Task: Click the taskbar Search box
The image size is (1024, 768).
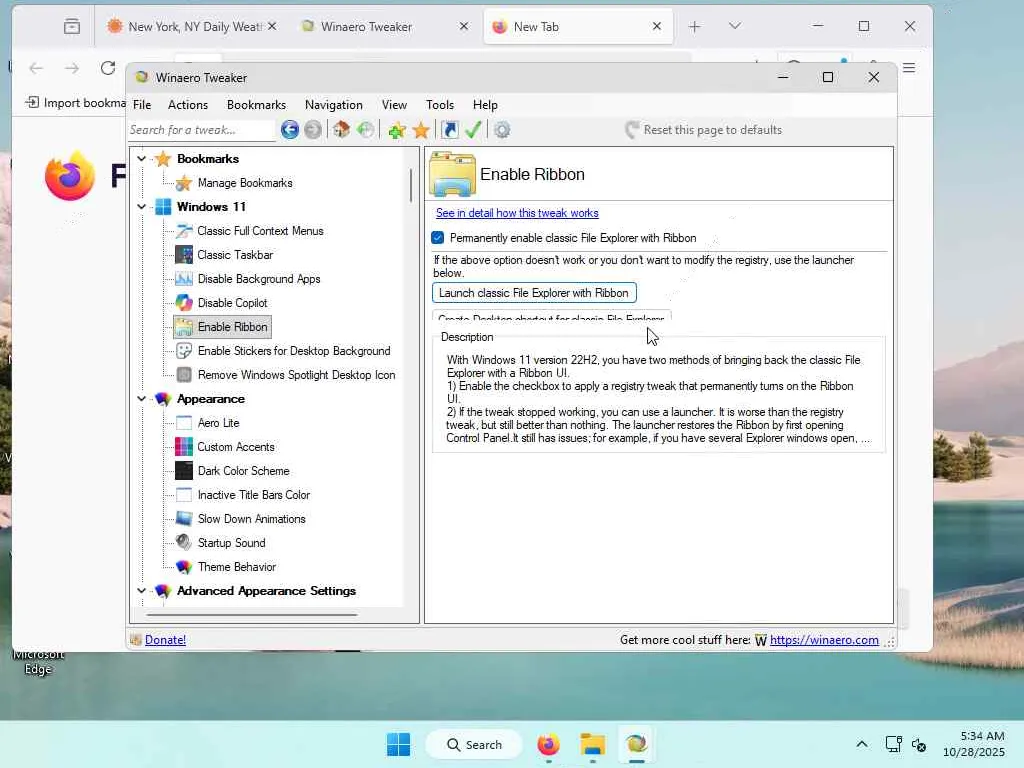Action: [x=474, y=744]
